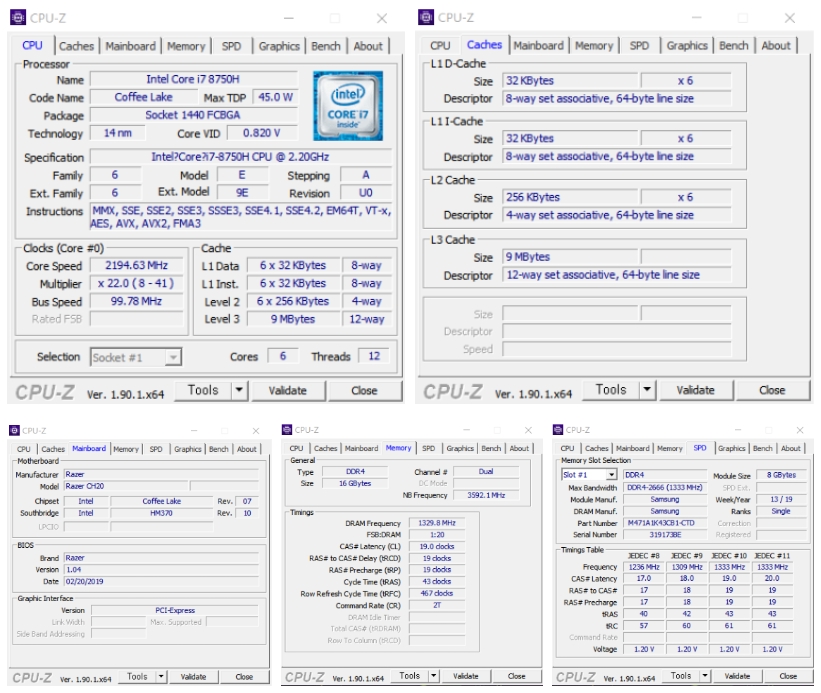The width and height of the screenshot is (821, 693).
Task: Click NB Frequency value 3592.1 MHz
Action: (486, 495)
